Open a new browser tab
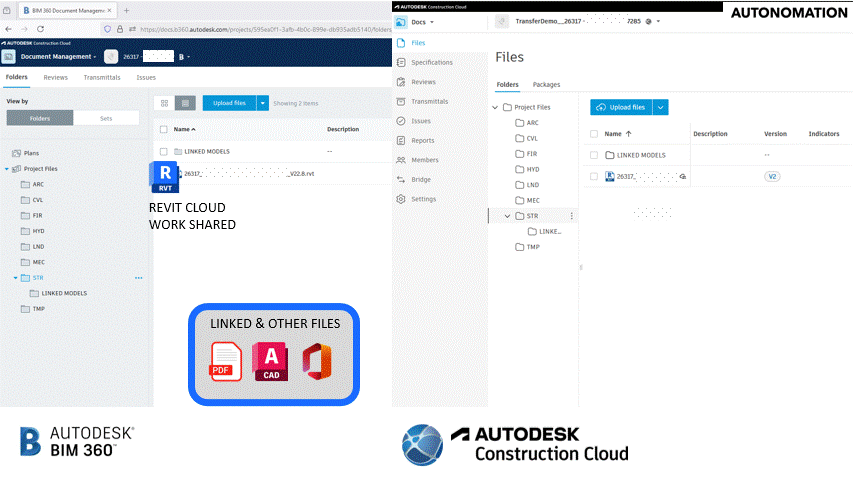 pos(126,10)
